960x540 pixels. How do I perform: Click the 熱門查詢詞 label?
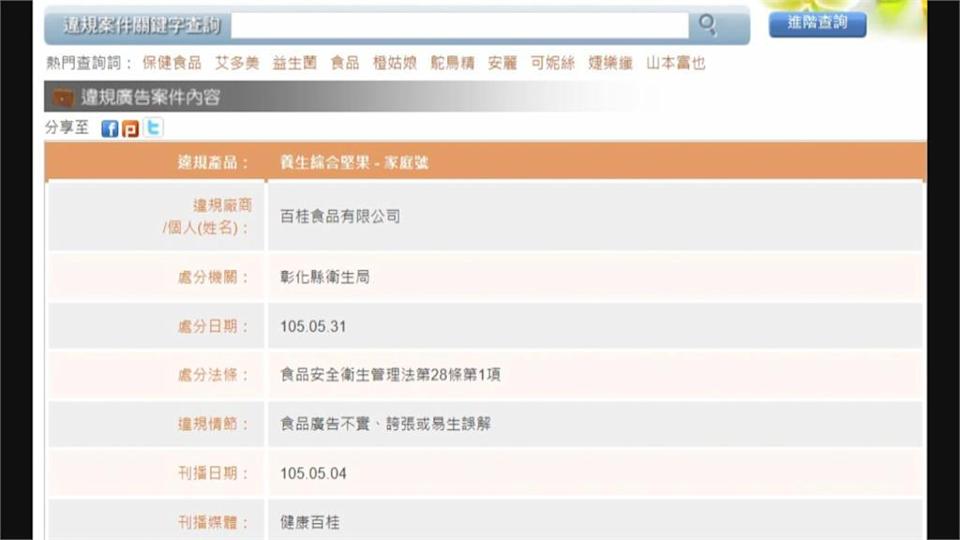[89, 63]
